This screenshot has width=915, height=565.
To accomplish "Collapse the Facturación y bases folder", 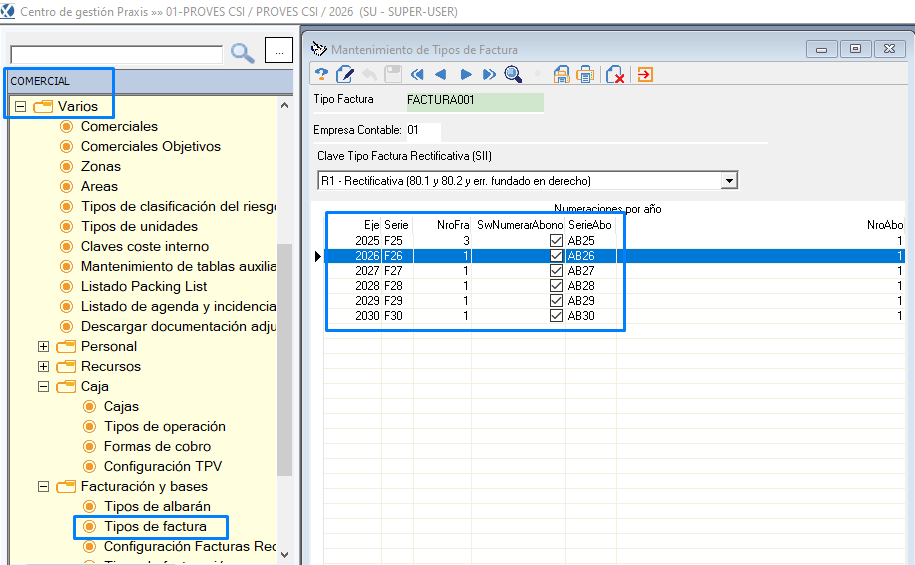I will [43, 486].
